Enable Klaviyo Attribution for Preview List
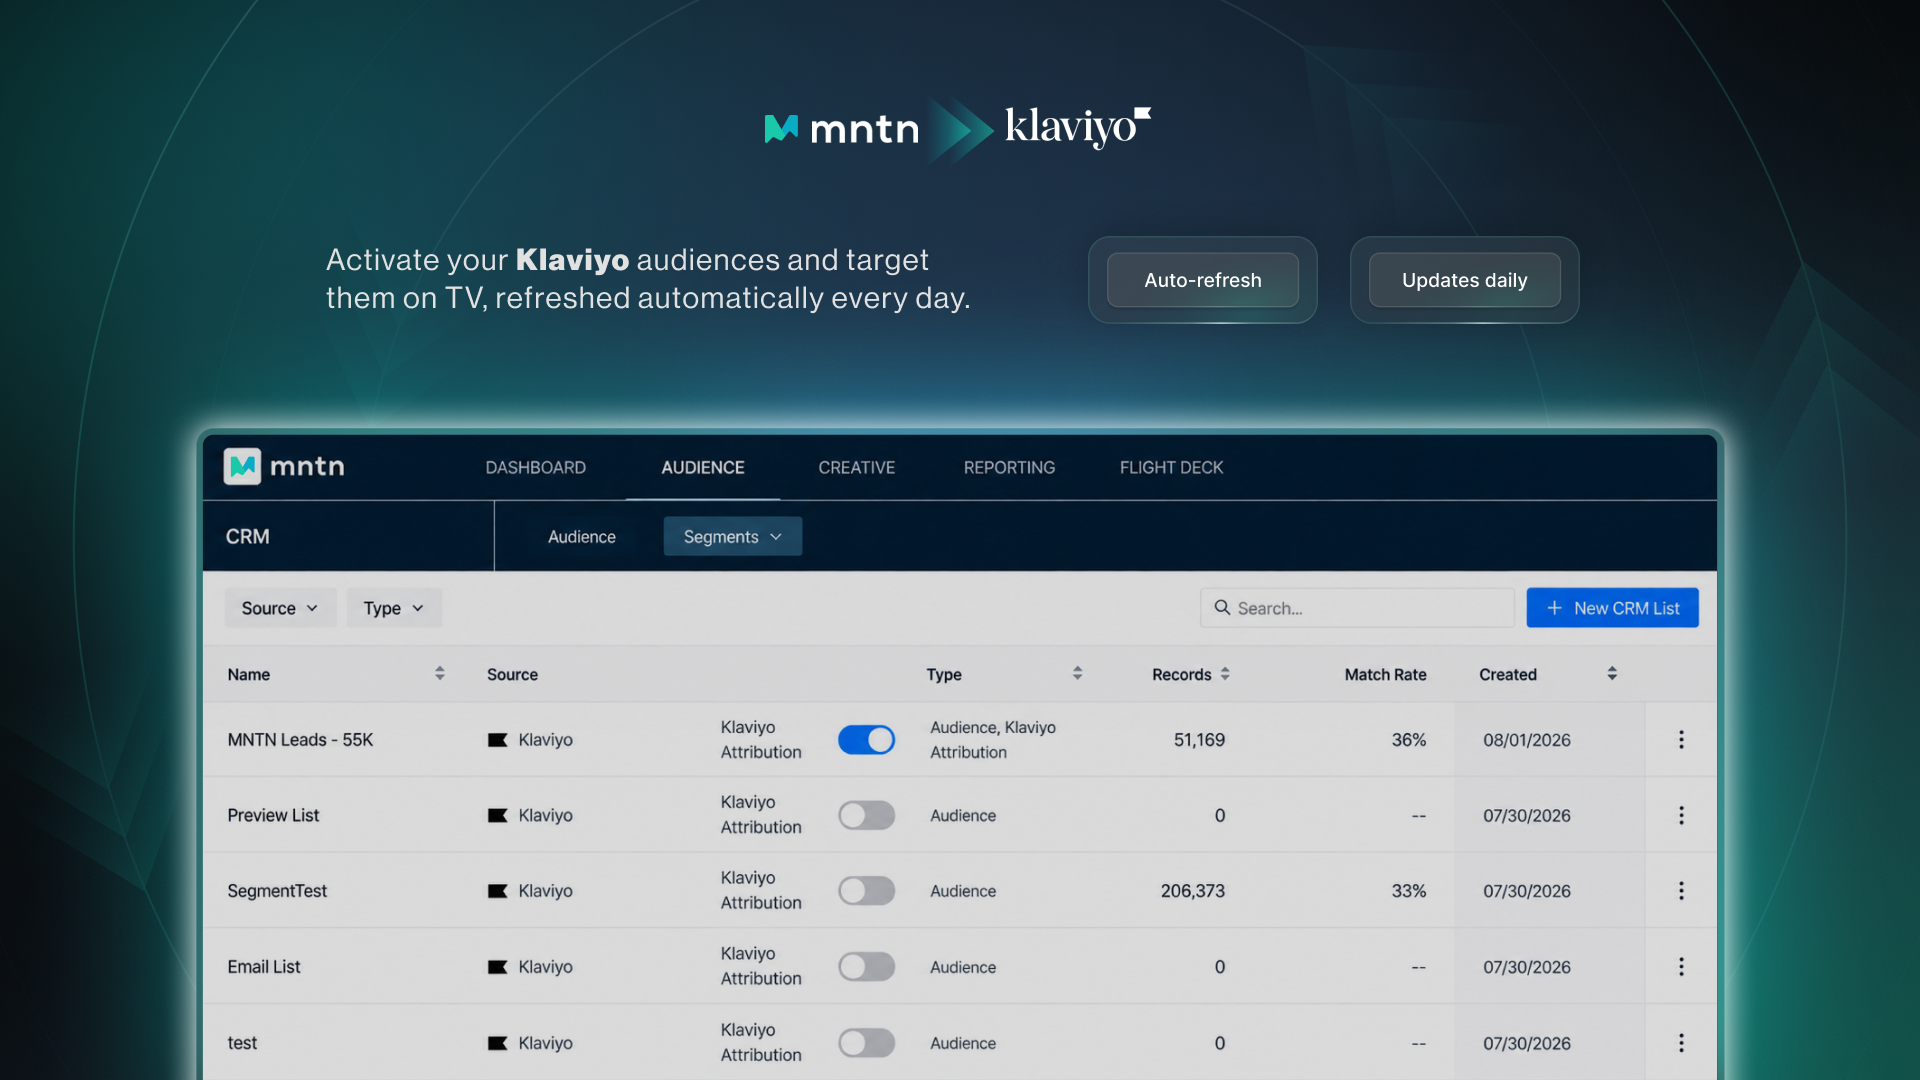 (866, 815)
